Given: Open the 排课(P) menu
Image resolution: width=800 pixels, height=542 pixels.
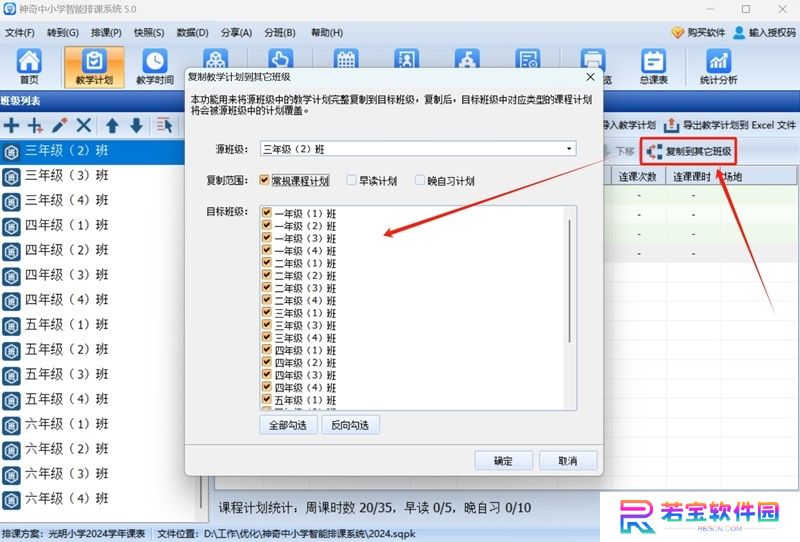Looking at the screenshot, I should [106, 33].
